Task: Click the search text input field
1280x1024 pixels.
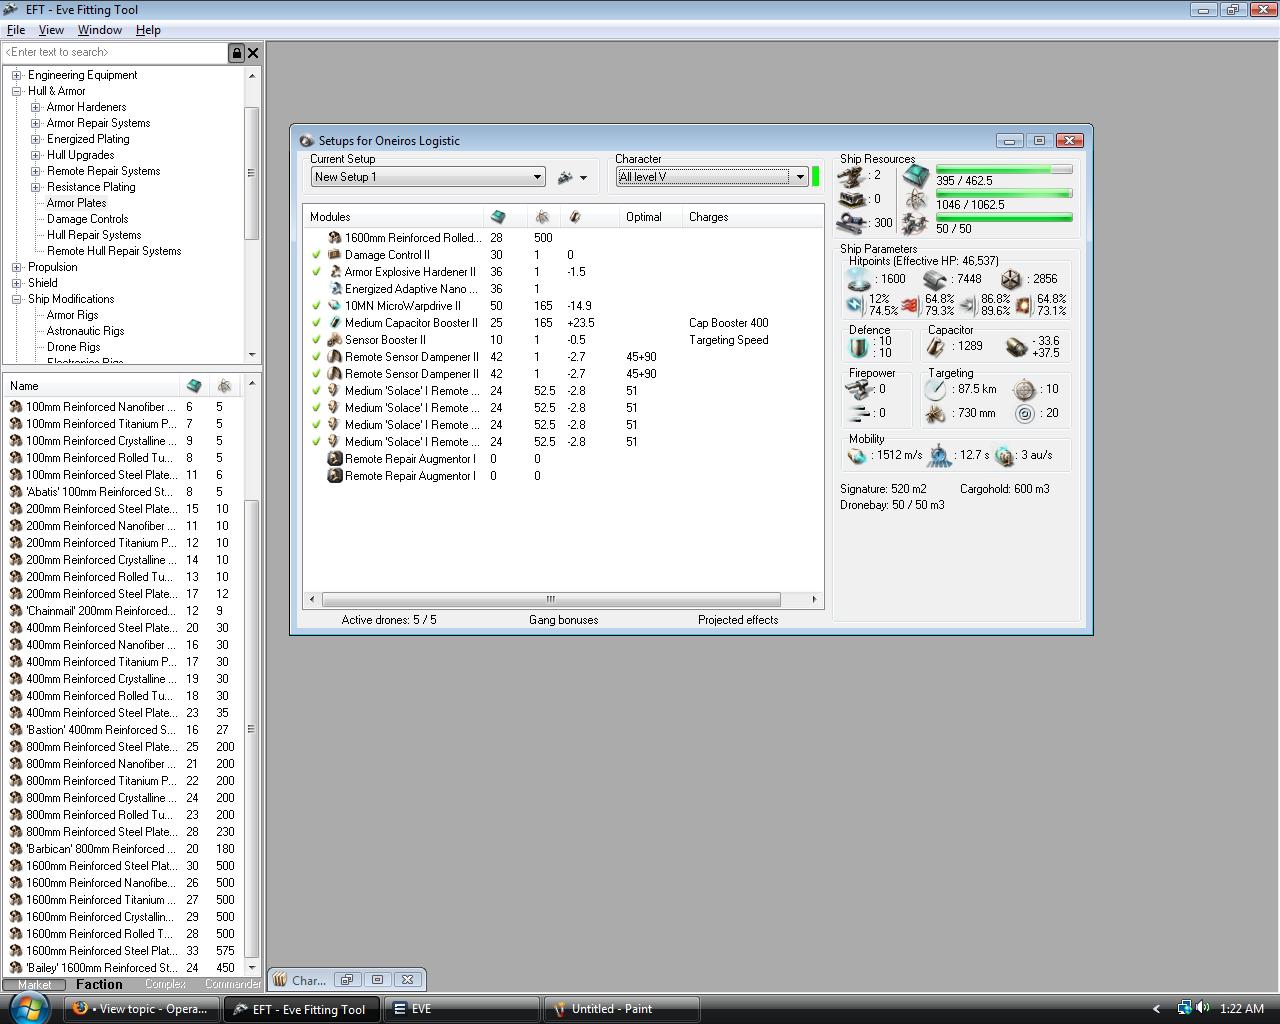Action: click(116, 53)
